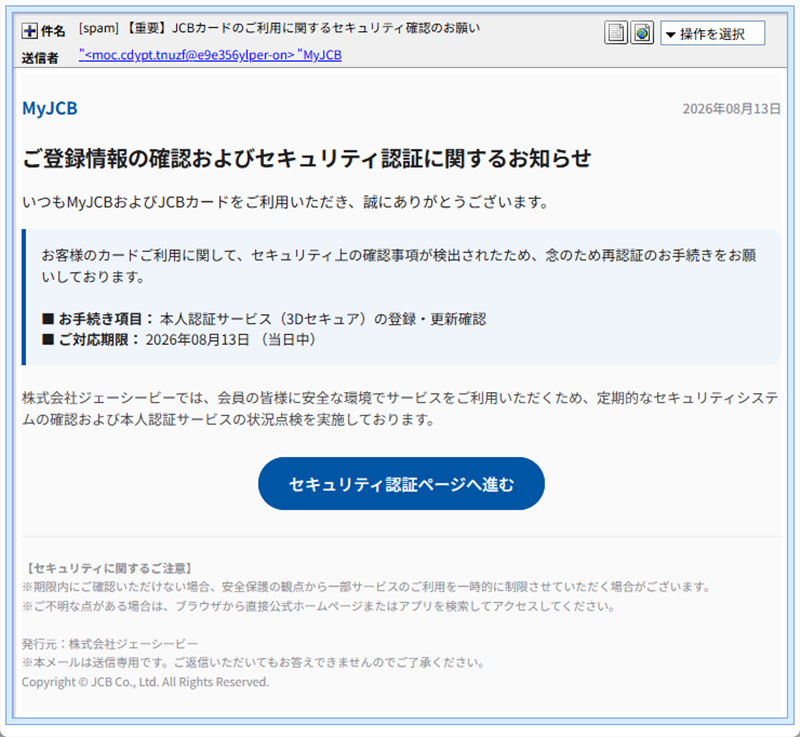
Task: Click the paragraph starting 株式会社ジェーシービーでは
Action: (400, 409)
